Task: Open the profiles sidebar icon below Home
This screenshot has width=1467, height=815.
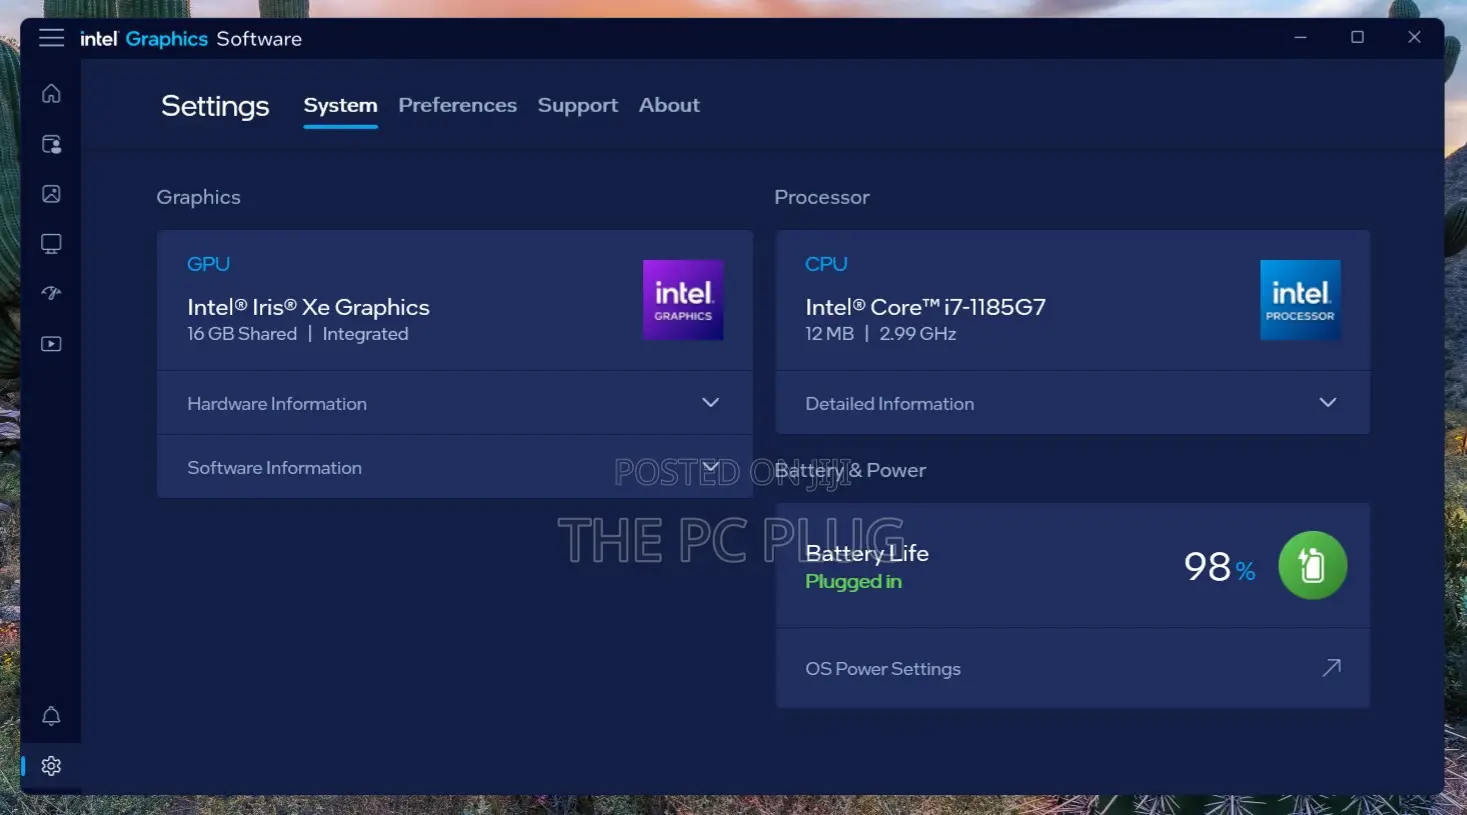Action: coord(51,144)
